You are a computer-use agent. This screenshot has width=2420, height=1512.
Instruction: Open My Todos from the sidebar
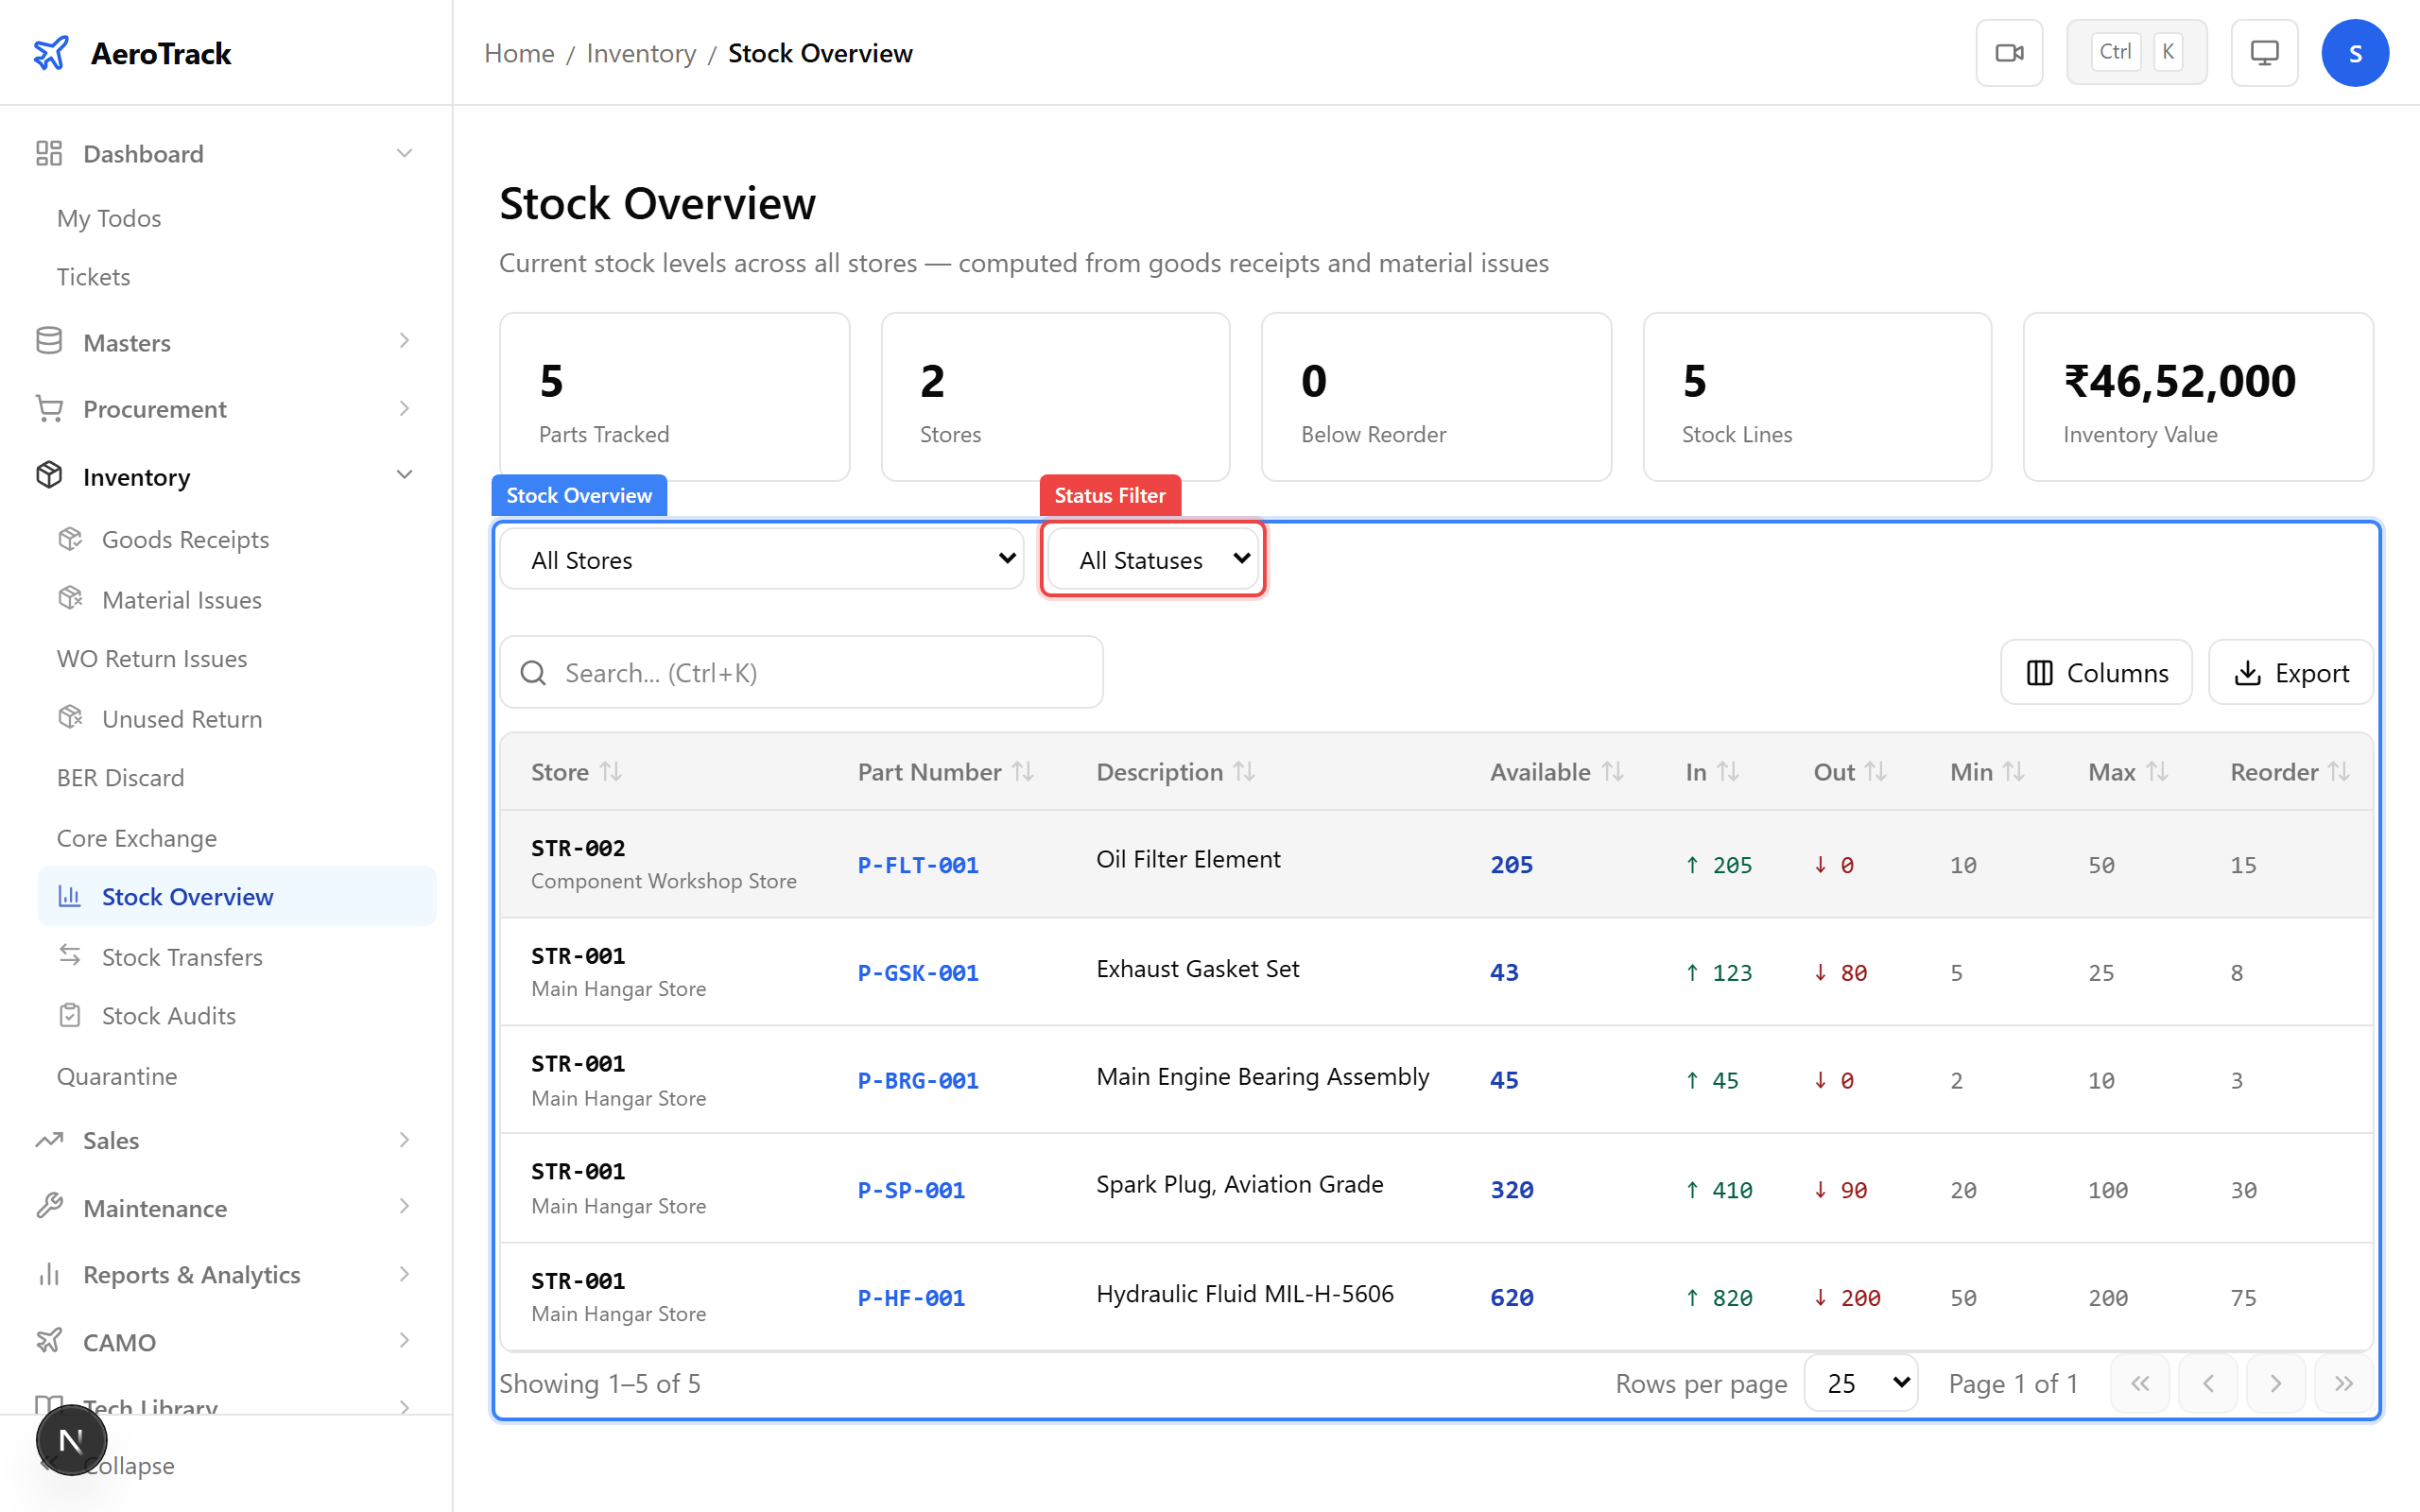click(x=108, y=218)
